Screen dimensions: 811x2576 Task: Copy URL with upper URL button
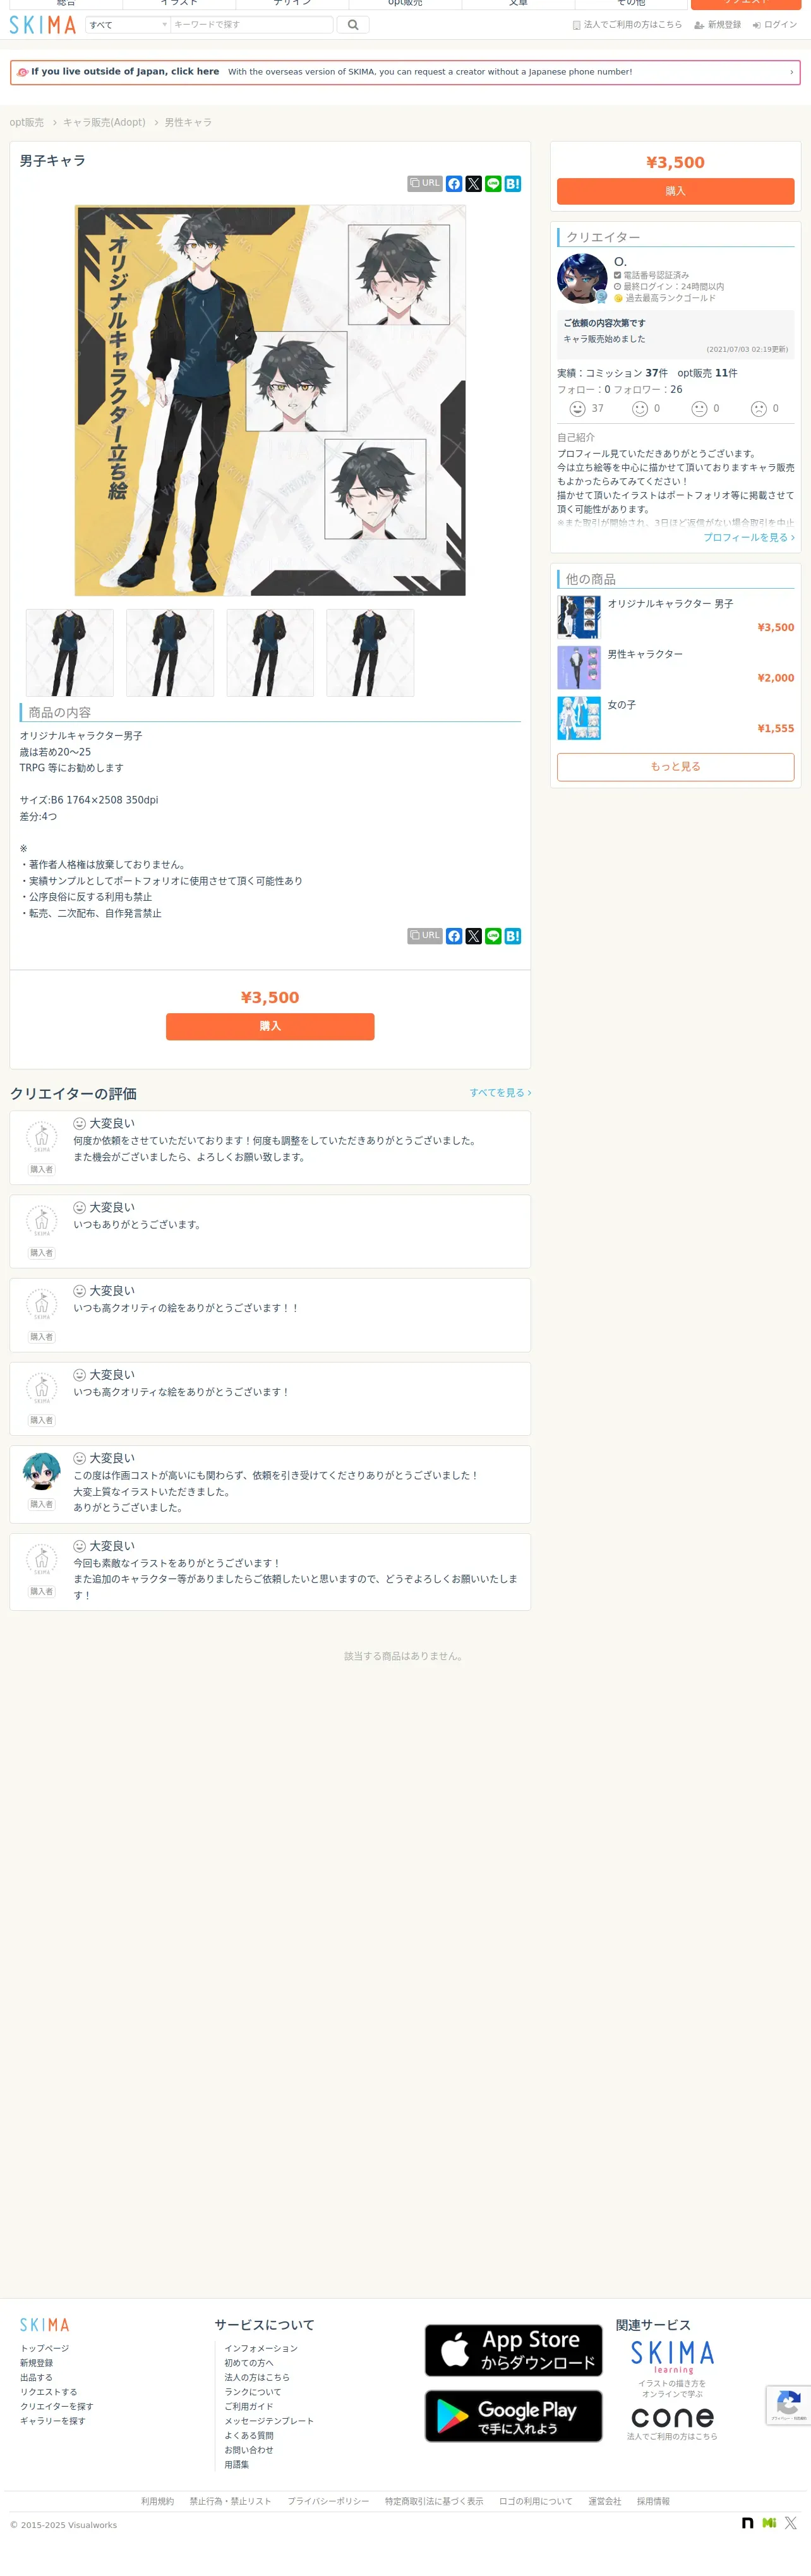[x=425, y=184]
